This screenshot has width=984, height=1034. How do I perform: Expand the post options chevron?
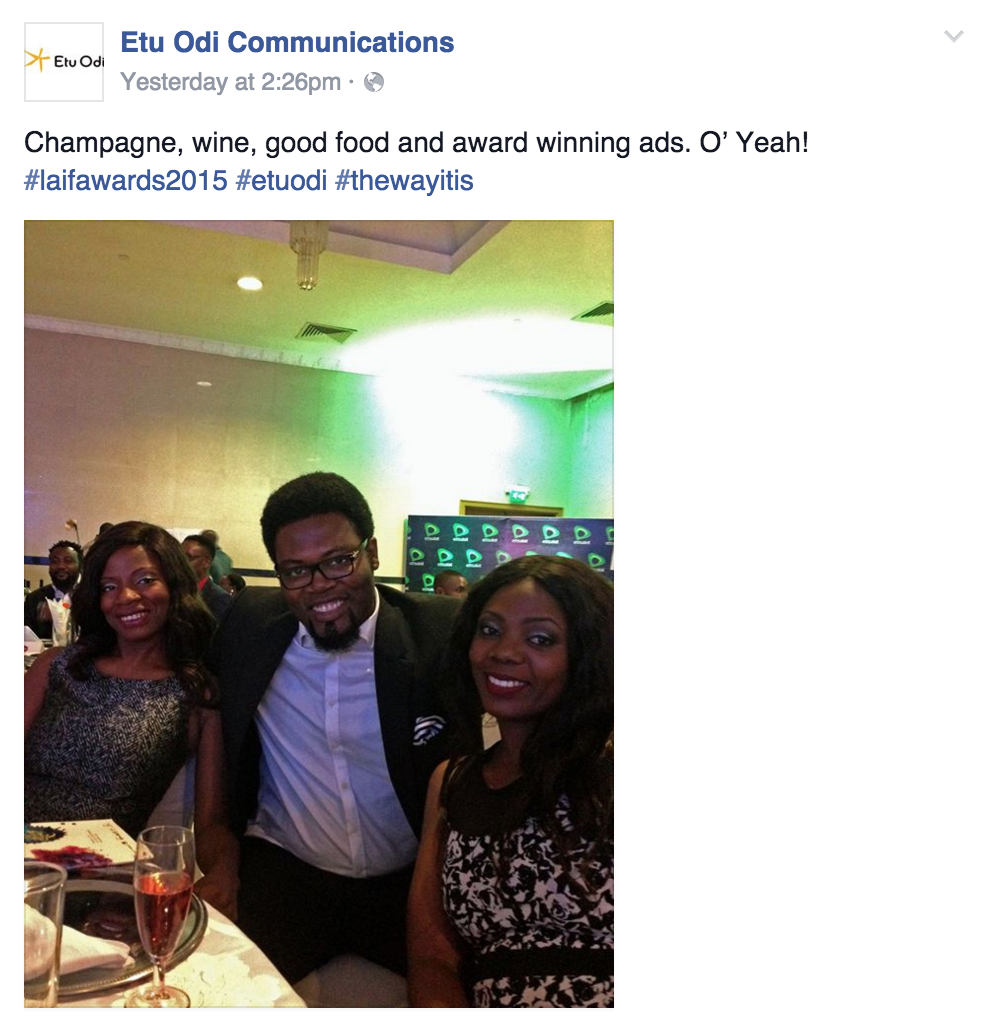pyautogui.click(x=954, y=36)
